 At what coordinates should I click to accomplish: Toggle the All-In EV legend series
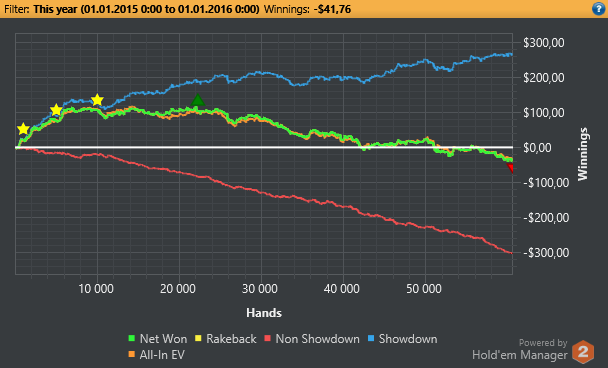(157, 354)
